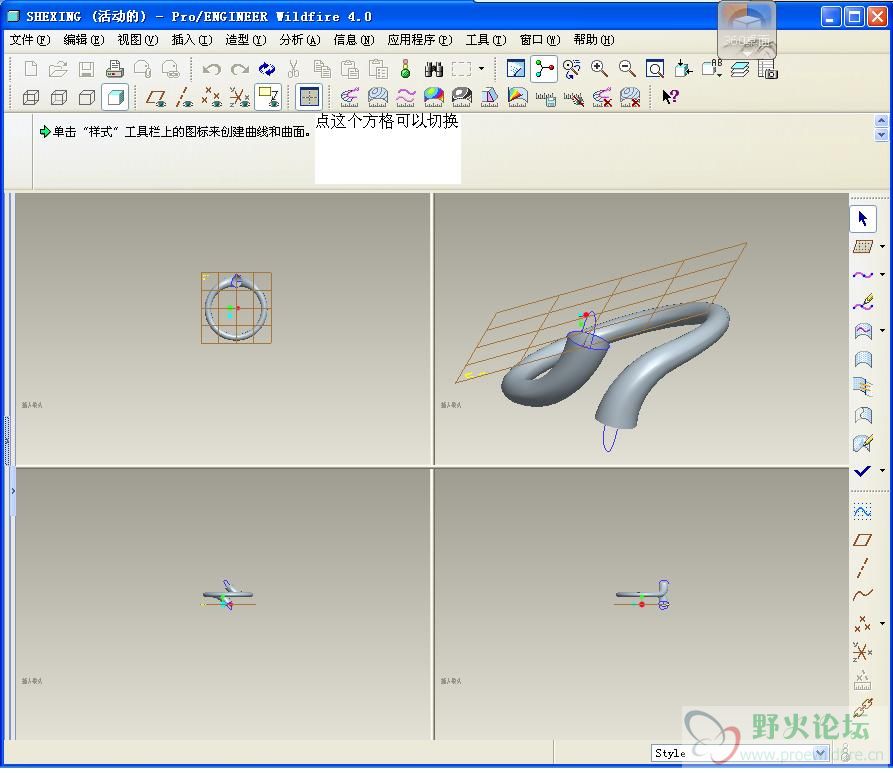The image size is (893, 773).
Task: Open the find binoculars tool
Action: (x=434, y=69)
